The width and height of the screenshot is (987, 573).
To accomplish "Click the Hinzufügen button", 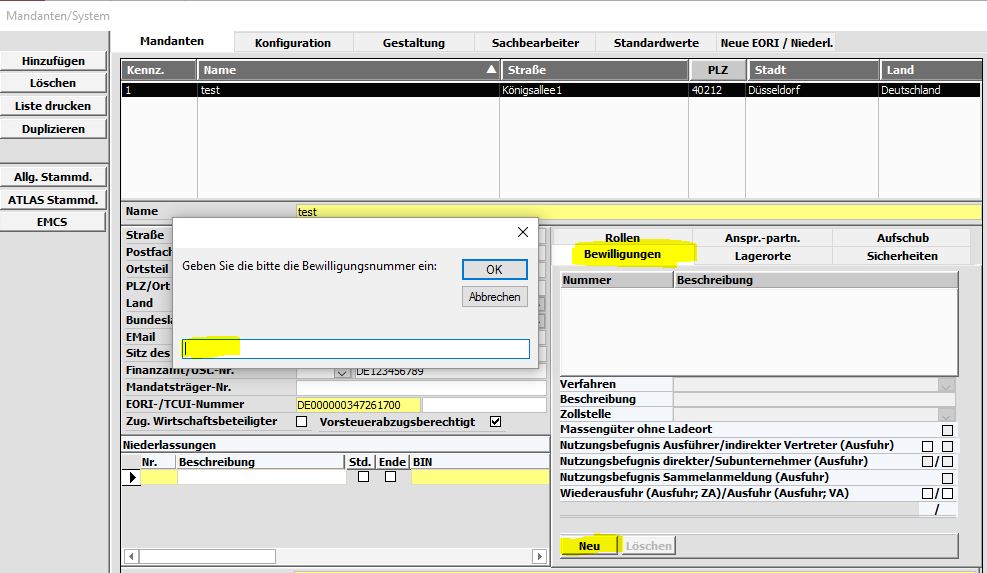I will pos(53,61).
